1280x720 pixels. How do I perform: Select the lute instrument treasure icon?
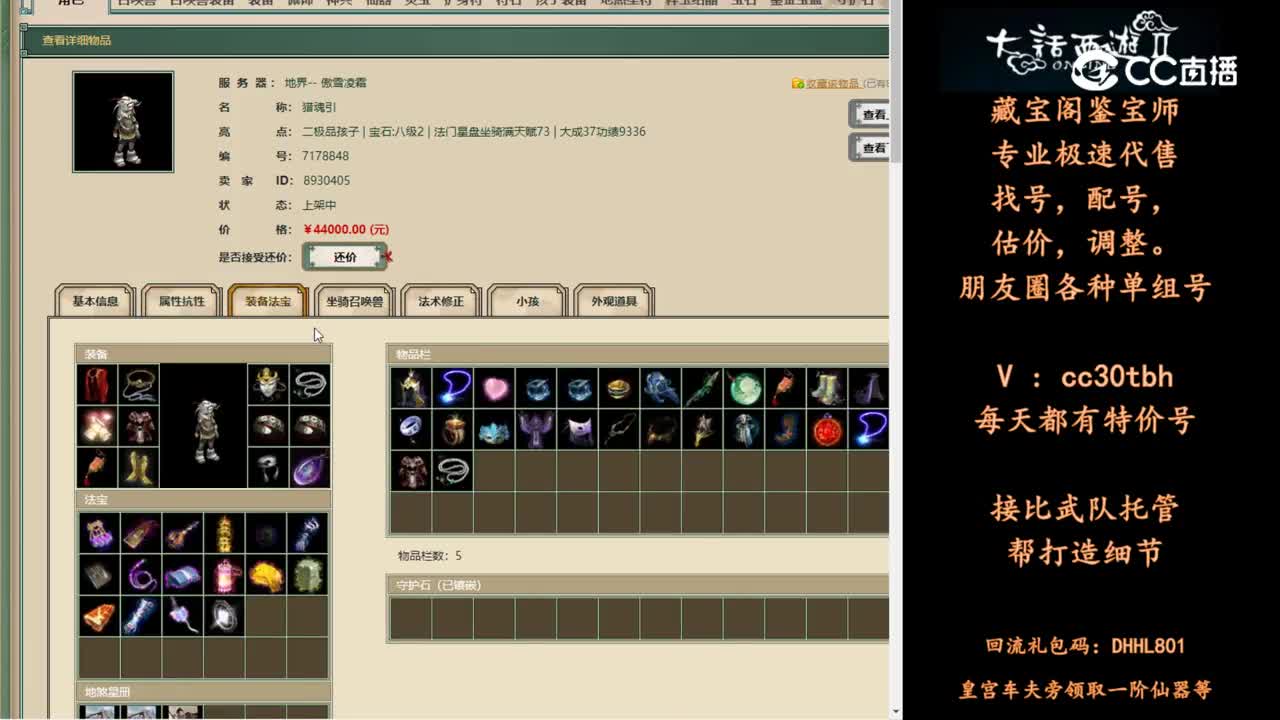pos(182,533)
